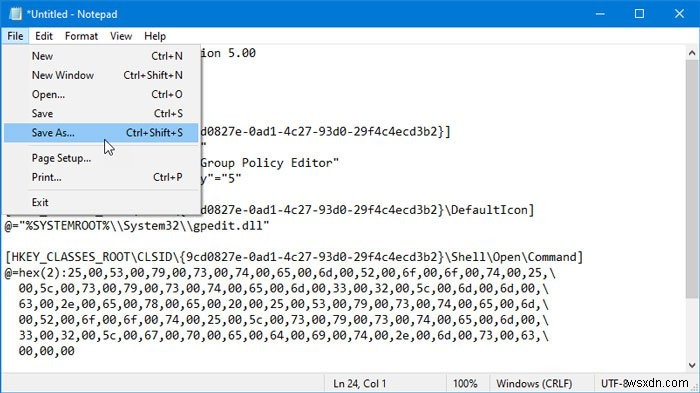This screenshot has width=700, height=393.
Task: Choose Print... from the File menu
Action: 101,177
